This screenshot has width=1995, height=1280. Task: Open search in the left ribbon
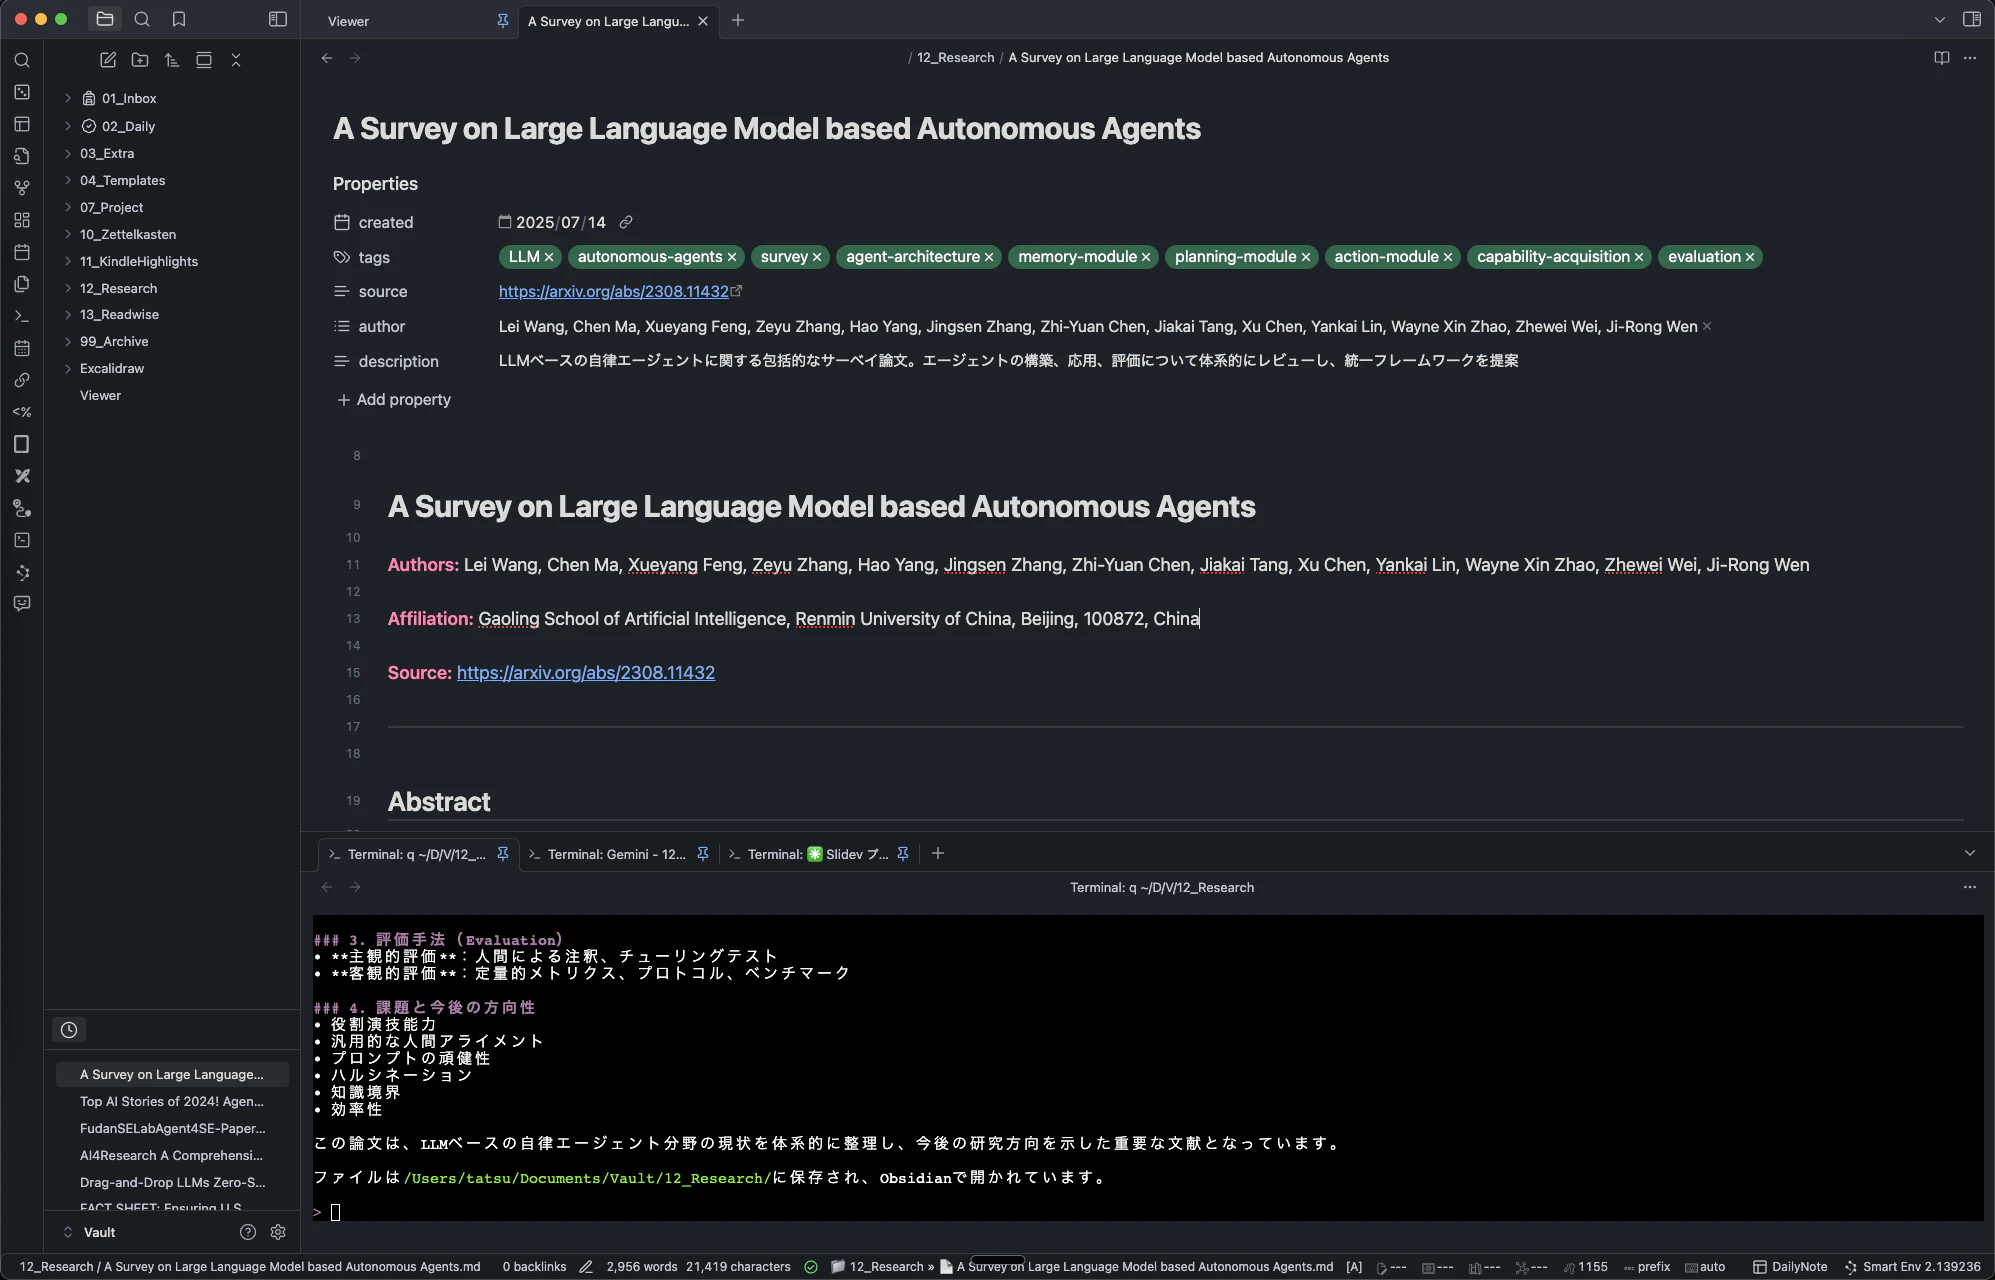(x=22, y=60)
